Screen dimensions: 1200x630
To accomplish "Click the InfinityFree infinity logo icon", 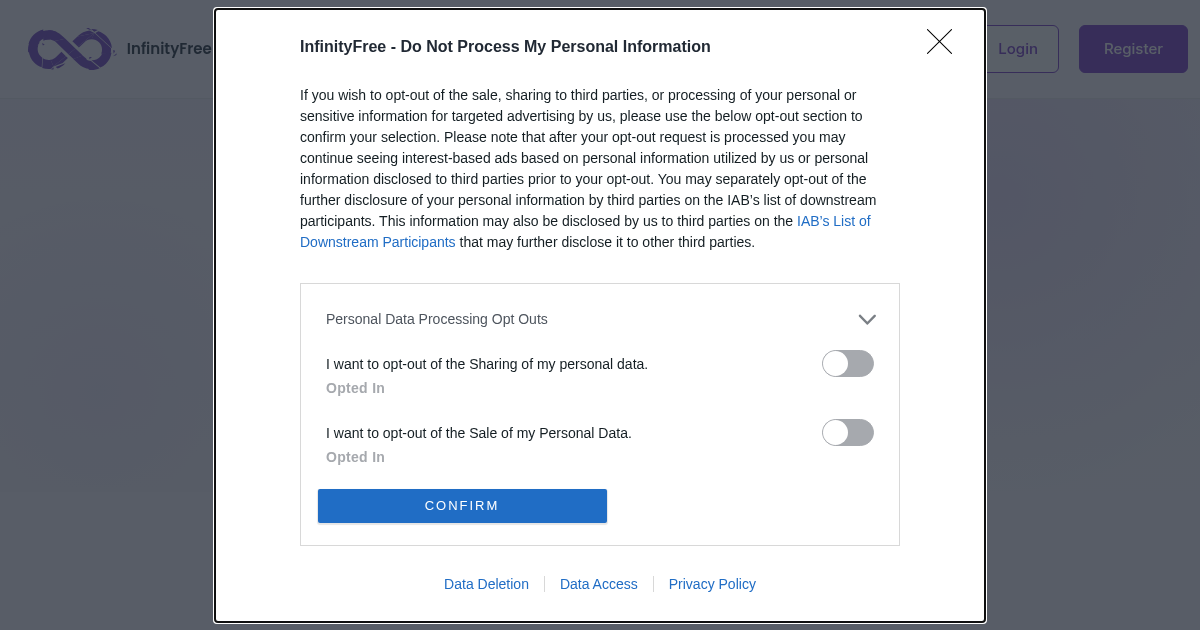I will point(69,49).
